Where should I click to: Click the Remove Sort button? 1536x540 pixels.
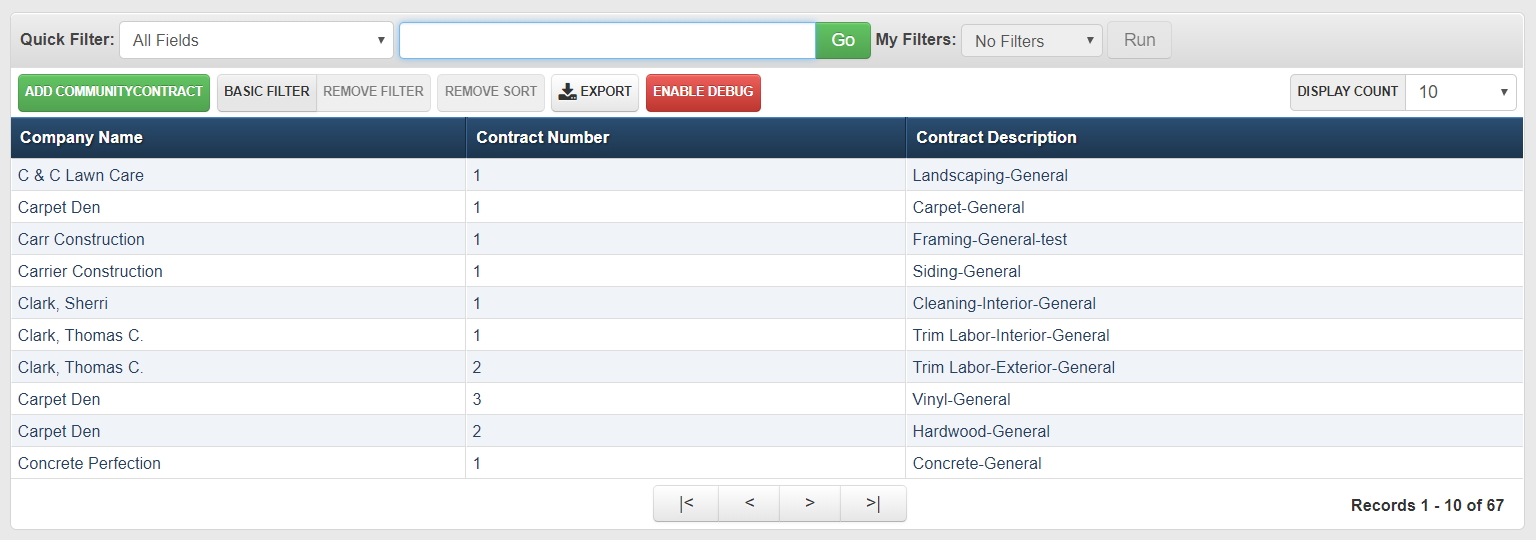pos(491,92)
